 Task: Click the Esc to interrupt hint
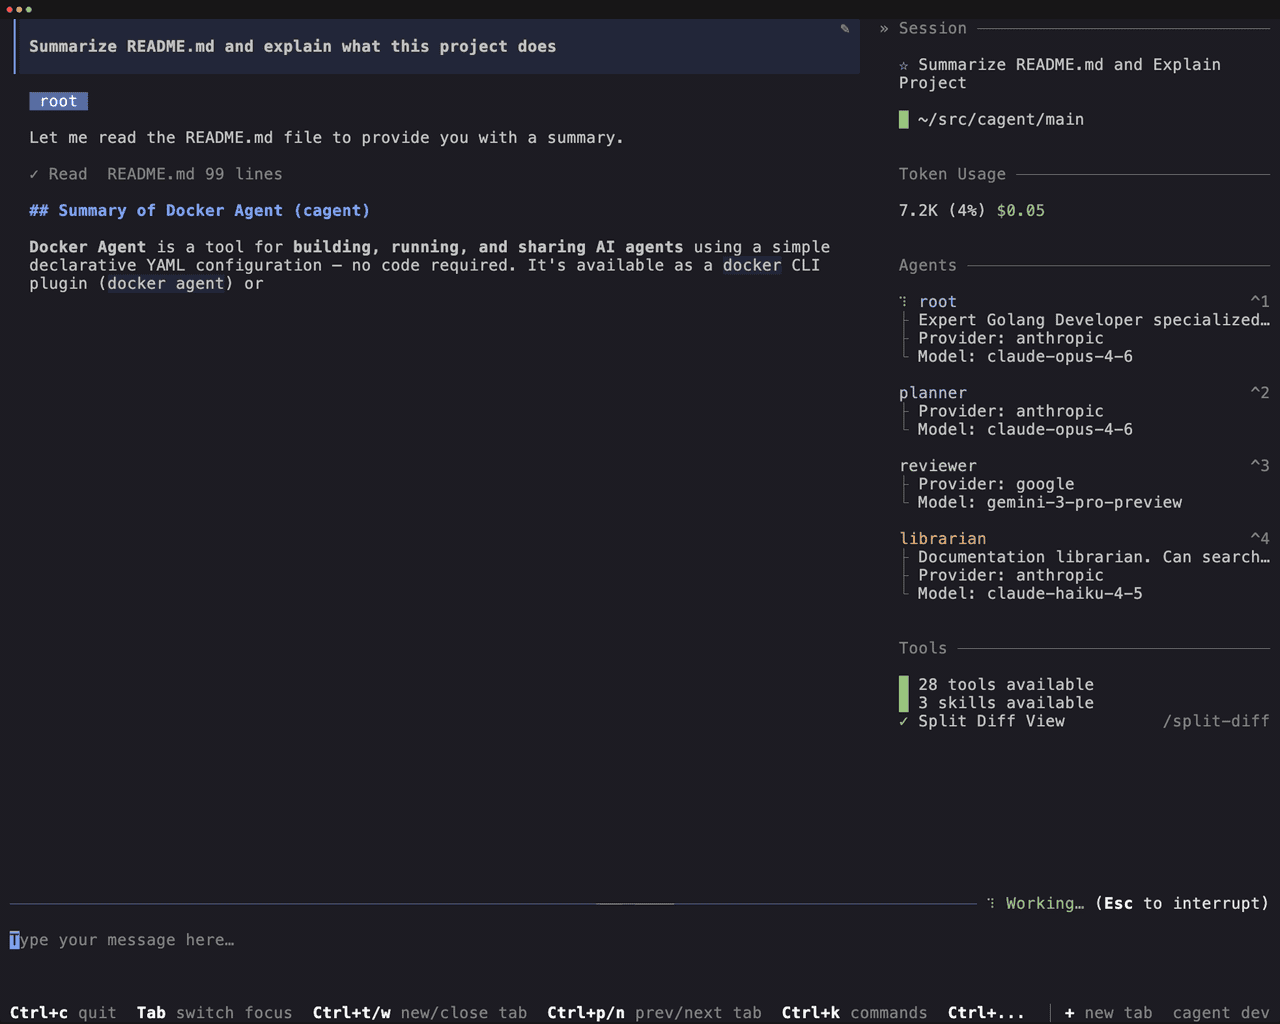click(1182, 903)
